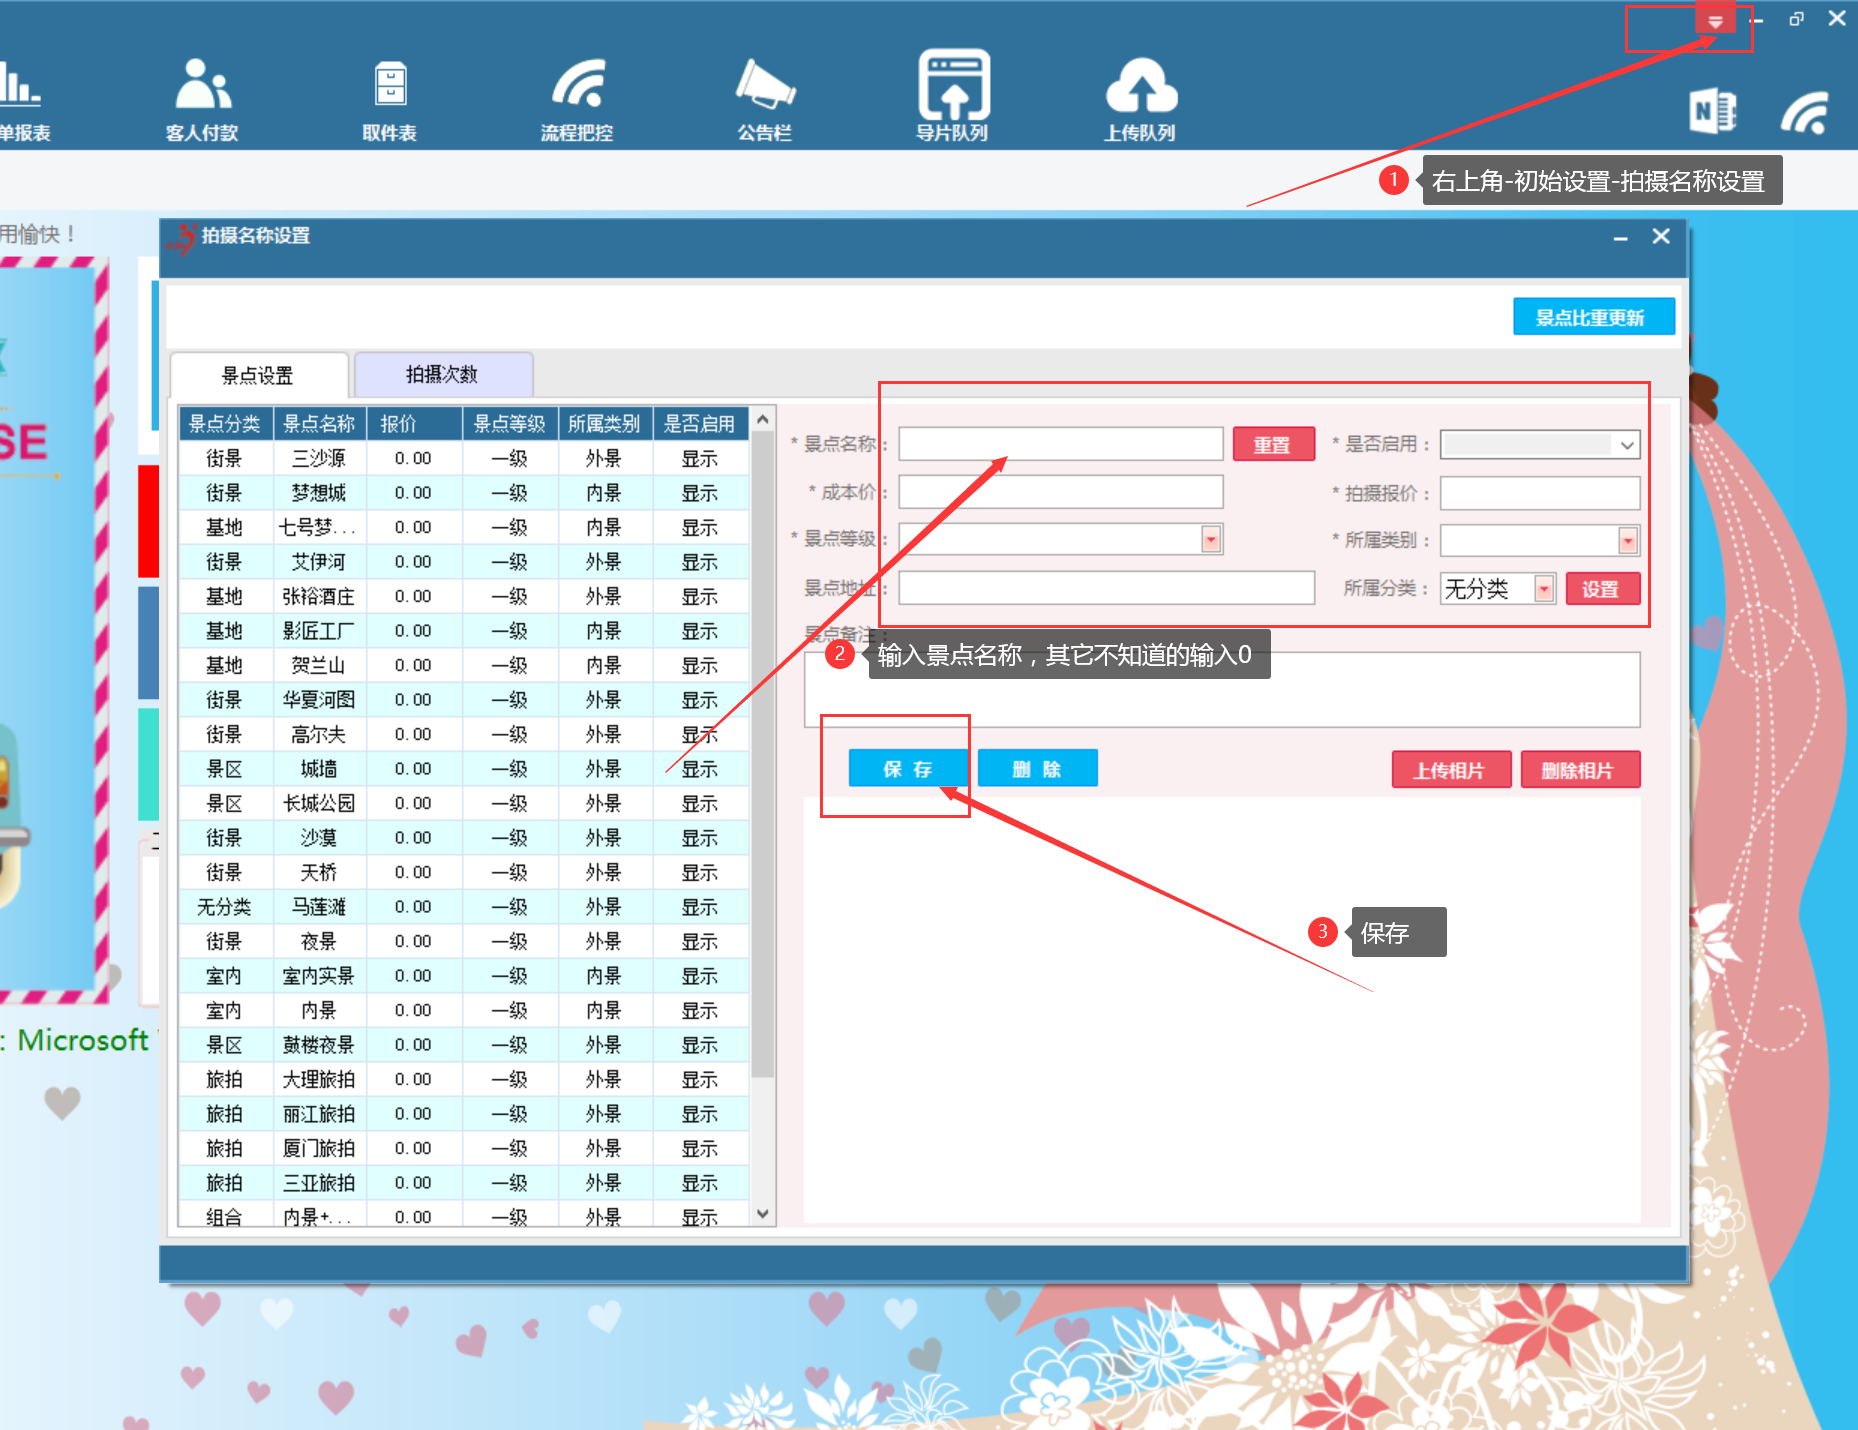This screenshot has width=1858, height=1430.
Task: Open the 上传队列 cloud icon
Action: (1140, 97)
